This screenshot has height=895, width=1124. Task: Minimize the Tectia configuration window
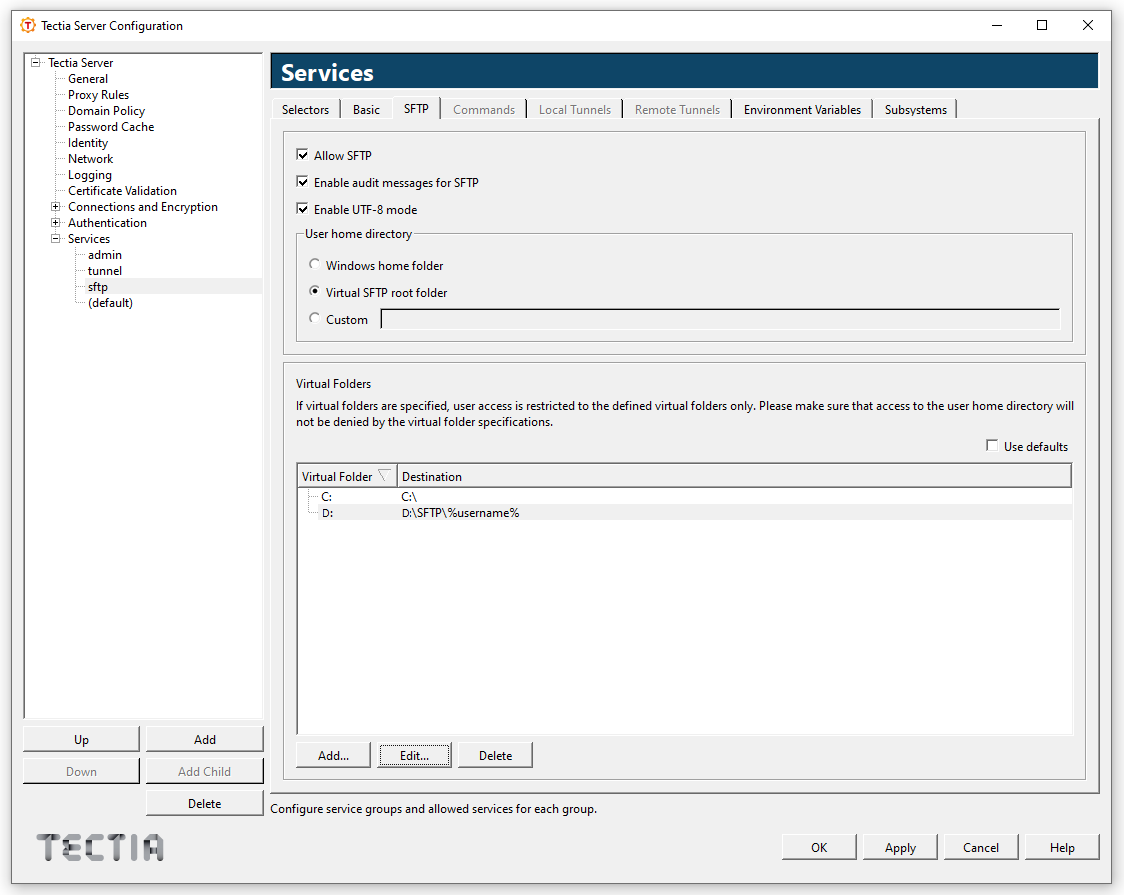coord(996,25)
